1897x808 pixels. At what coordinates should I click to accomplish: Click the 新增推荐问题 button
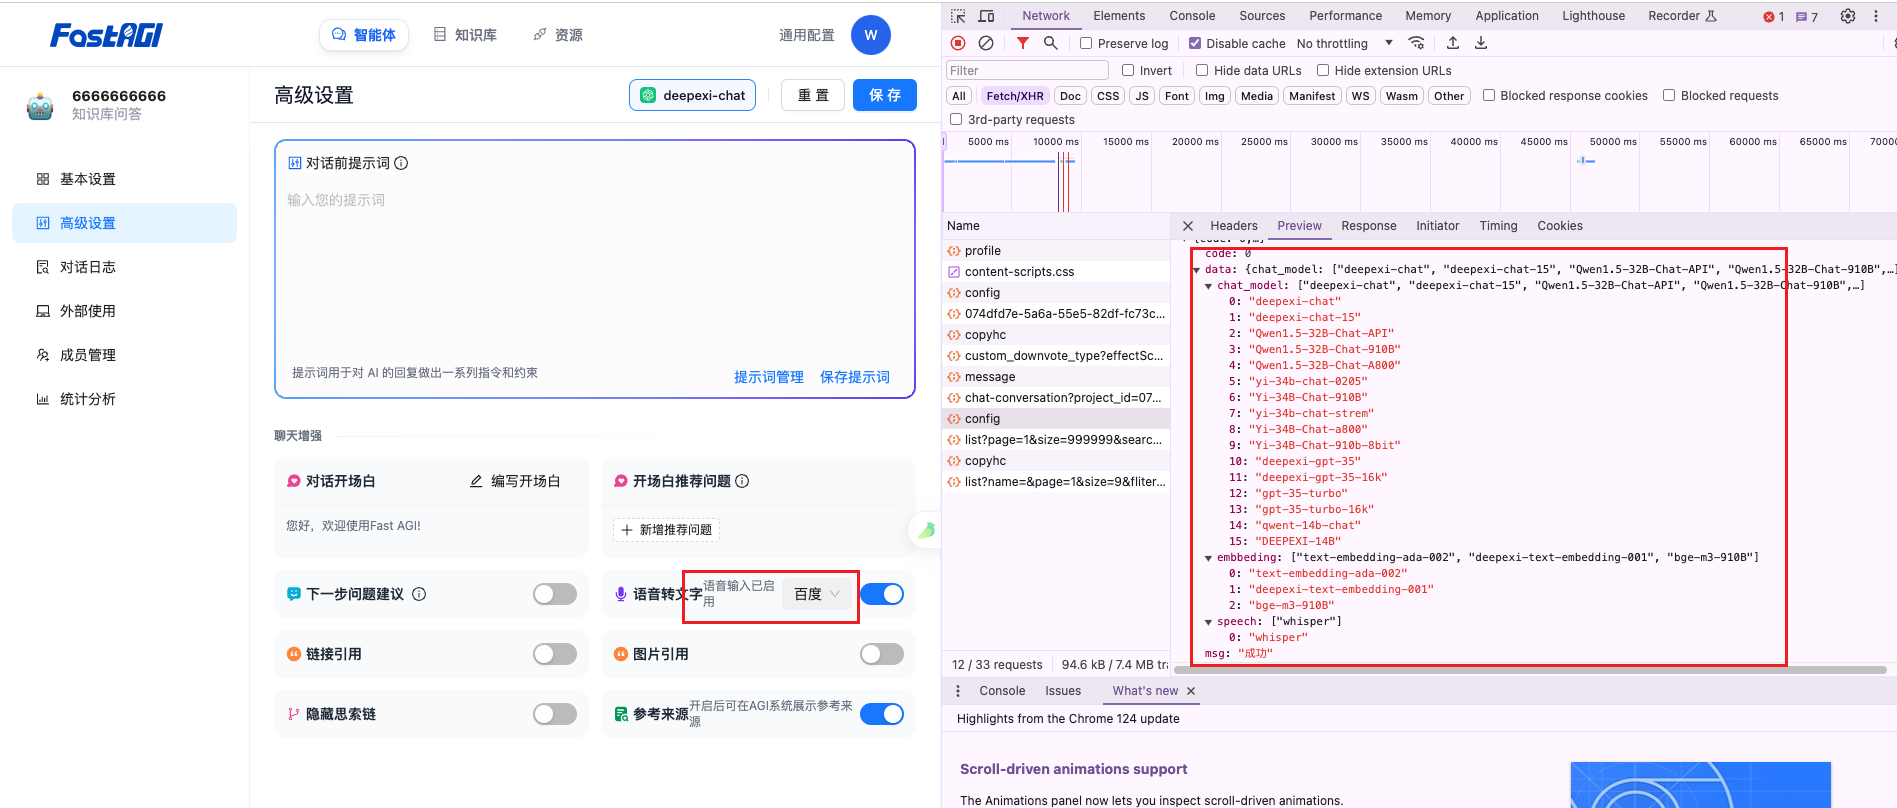click(x=666, y=530)
